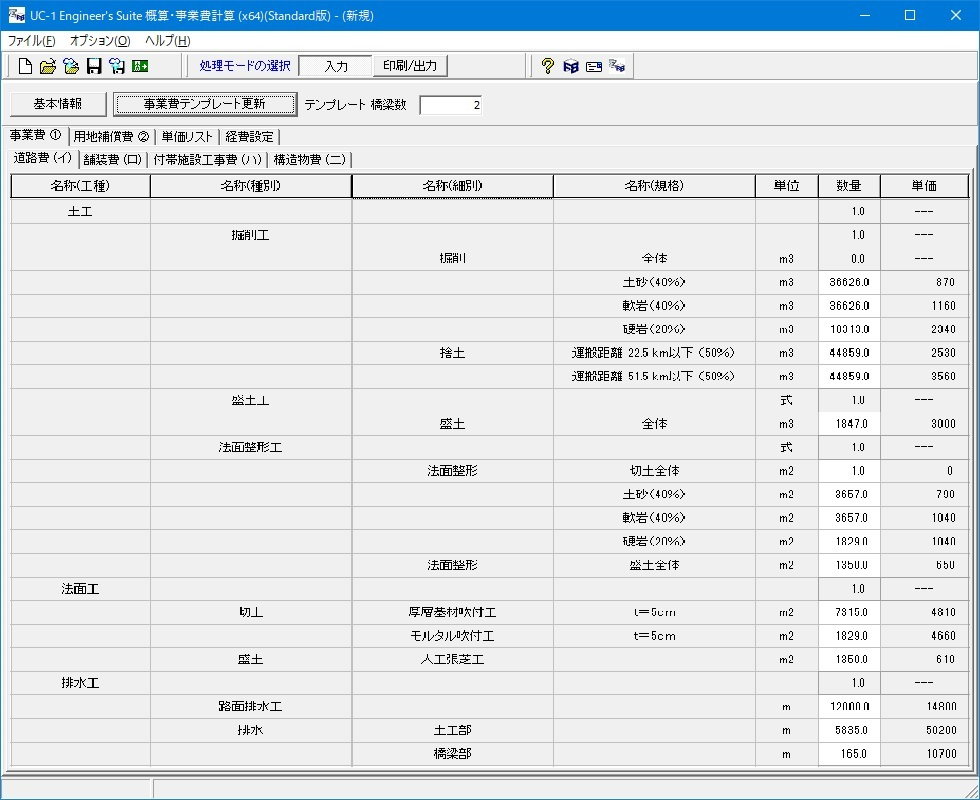The image size is (980, 800).
Task: Click the 名称(規格) column header
Action: 654,186
